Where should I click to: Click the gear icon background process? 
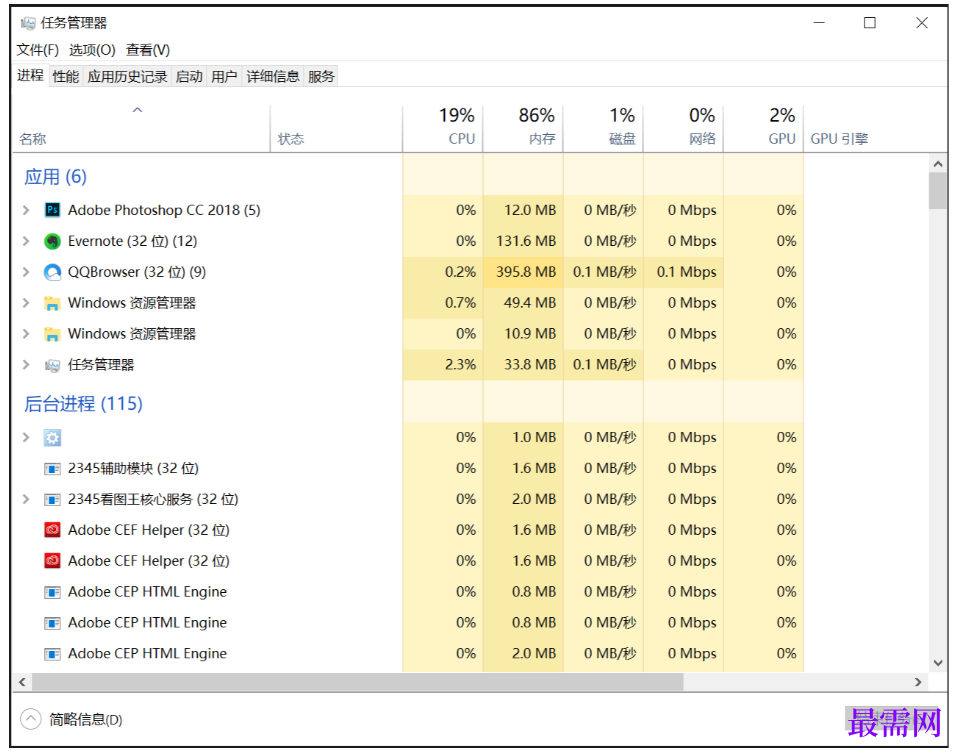click(53, 437)
